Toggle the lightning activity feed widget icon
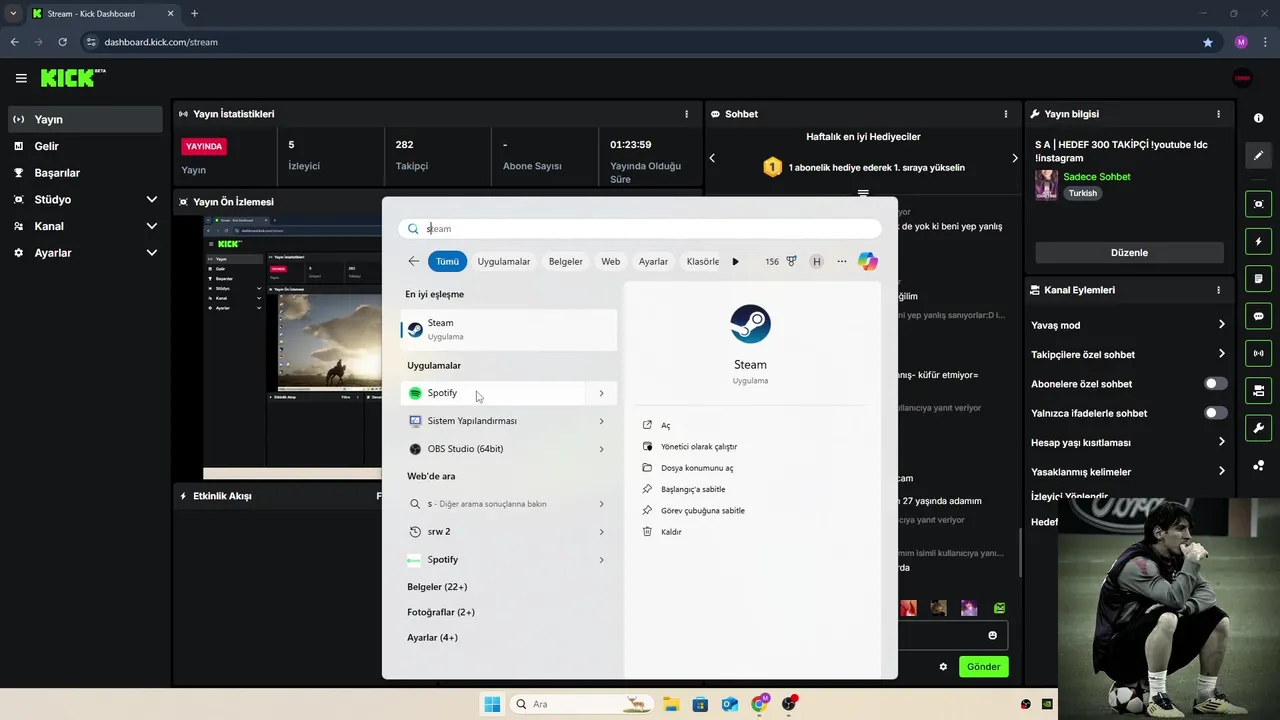 pos(1258,242)
